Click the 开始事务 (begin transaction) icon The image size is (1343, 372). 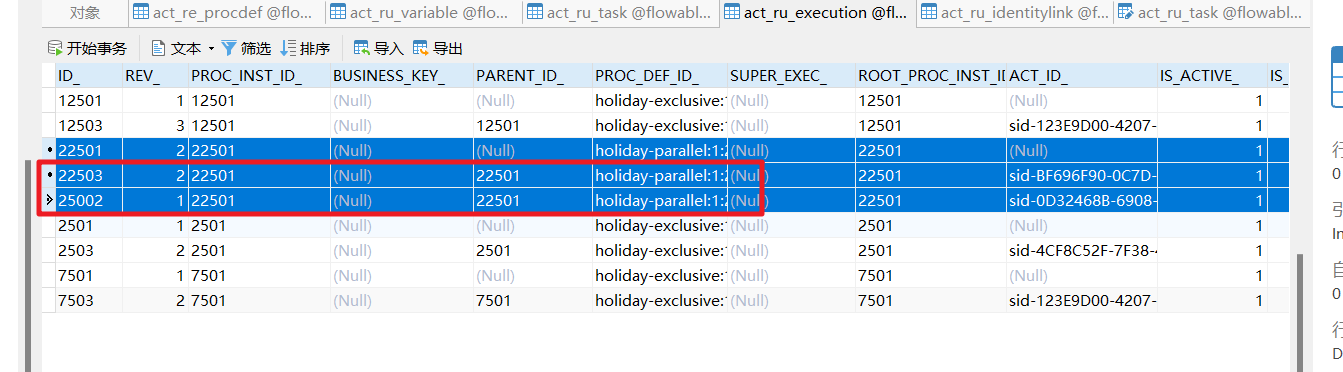tap(56, 48)
